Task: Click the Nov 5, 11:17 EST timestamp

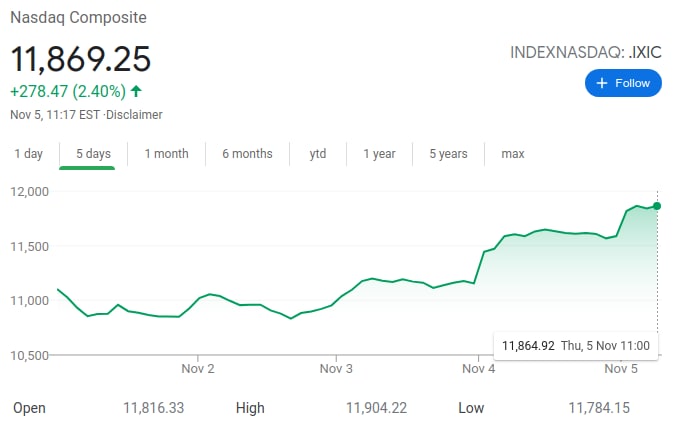Action: [55, 115]
